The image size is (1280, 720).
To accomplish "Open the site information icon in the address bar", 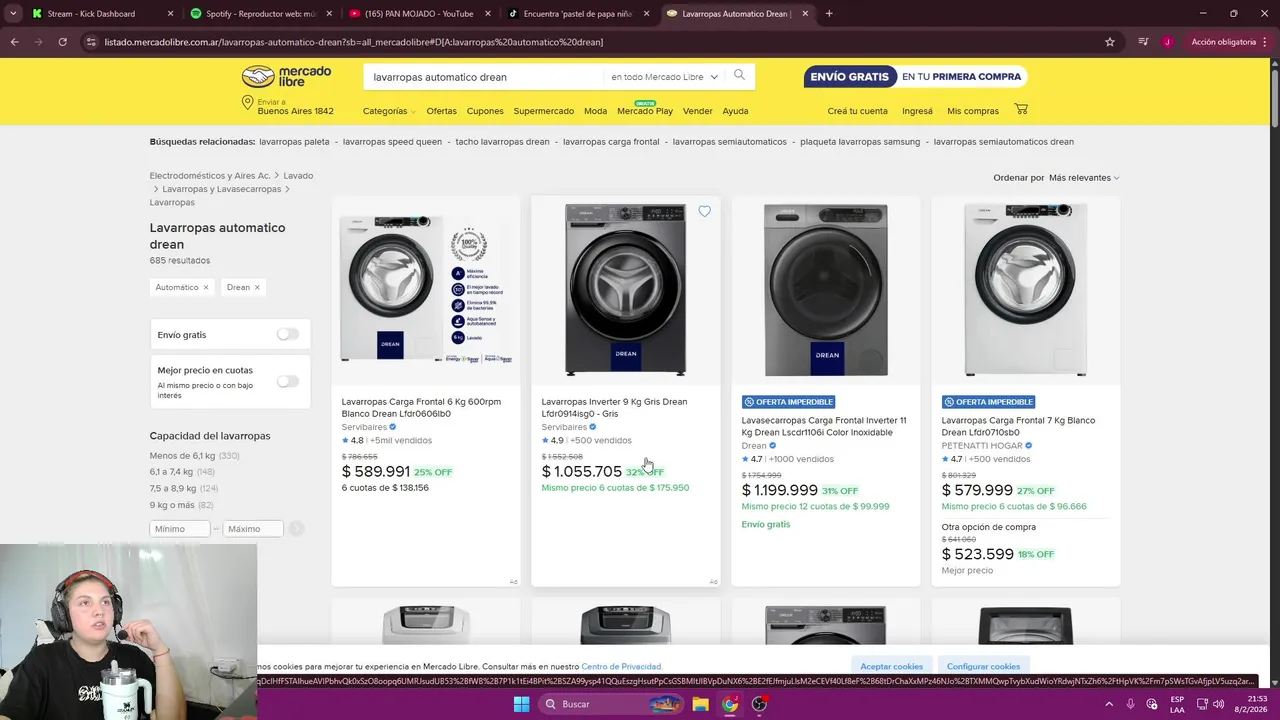I will (91, 42).
